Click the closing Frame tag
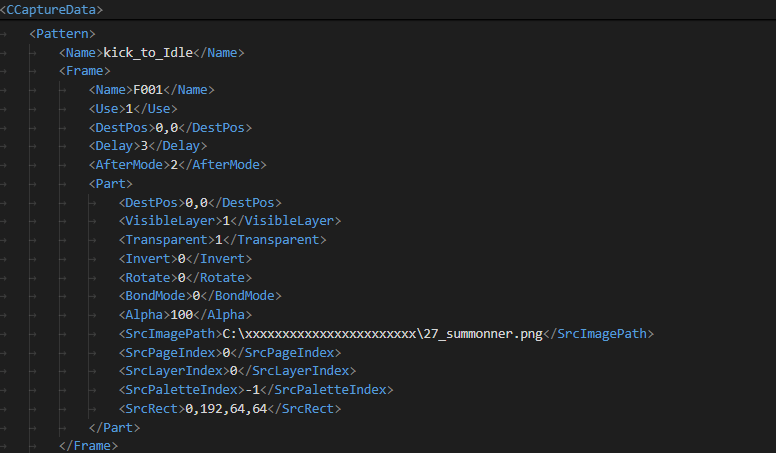 tap(88, 446)
